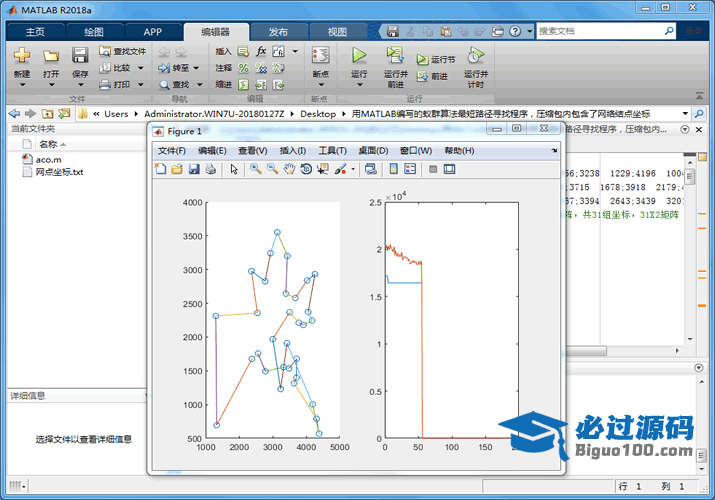Screen dimensions: 715x500
Task: Click the Breakpoints (断点) icon
Action: (x=321, y=55)
